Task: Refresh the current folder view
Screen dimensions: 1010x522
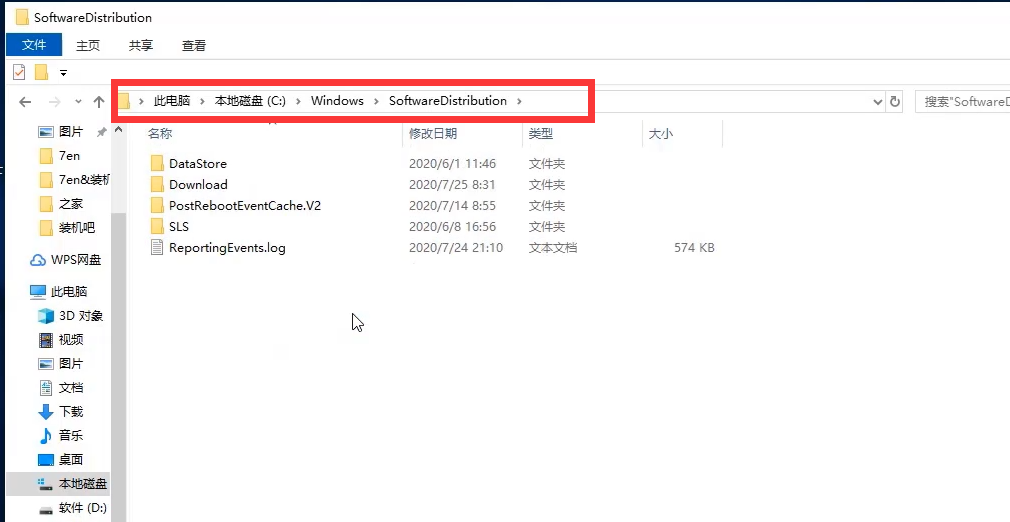Action: point(895,101)
